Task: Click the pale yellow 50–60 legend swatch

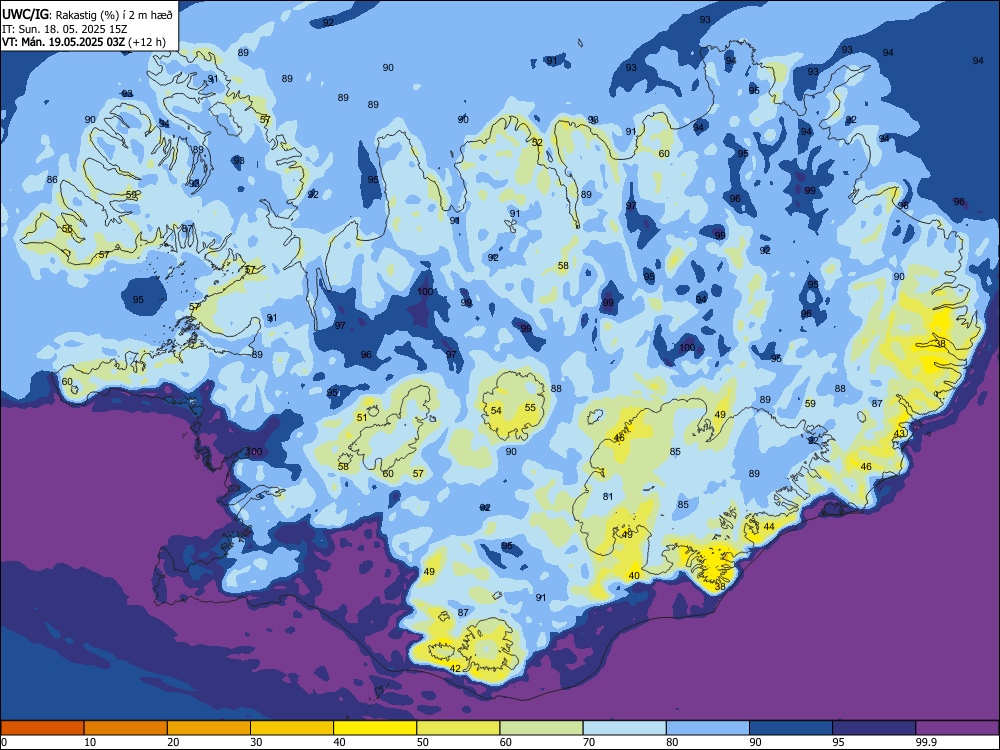Action: click(458, 728)
